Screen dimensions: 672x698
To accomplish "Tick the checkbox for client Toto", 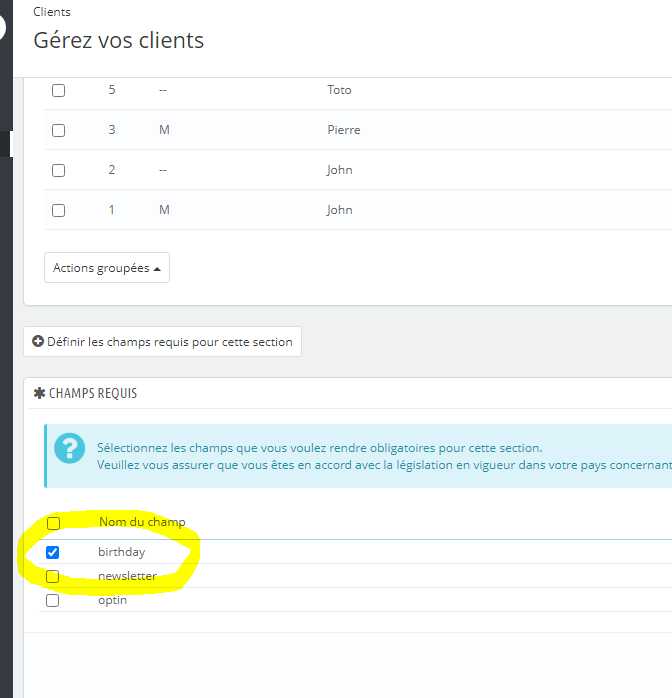I will [x=58, y=90].
